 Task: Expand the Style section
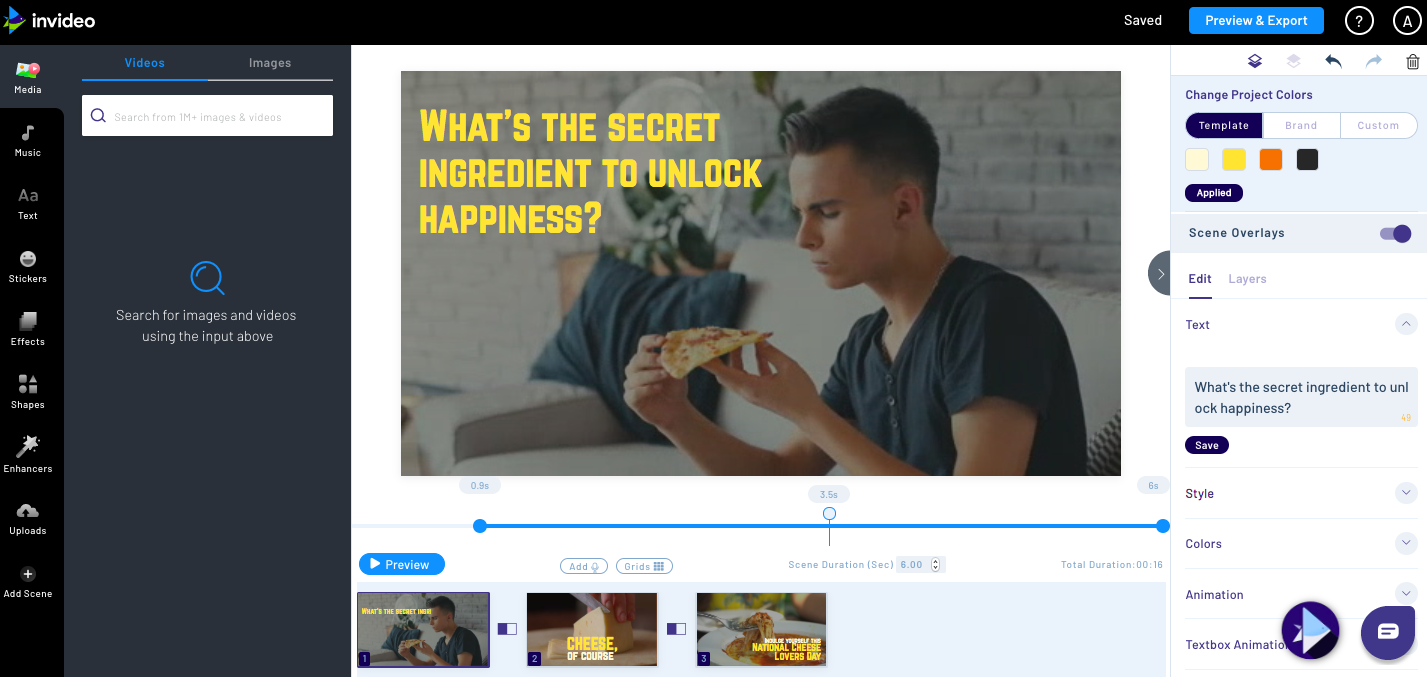point(1406,493)
